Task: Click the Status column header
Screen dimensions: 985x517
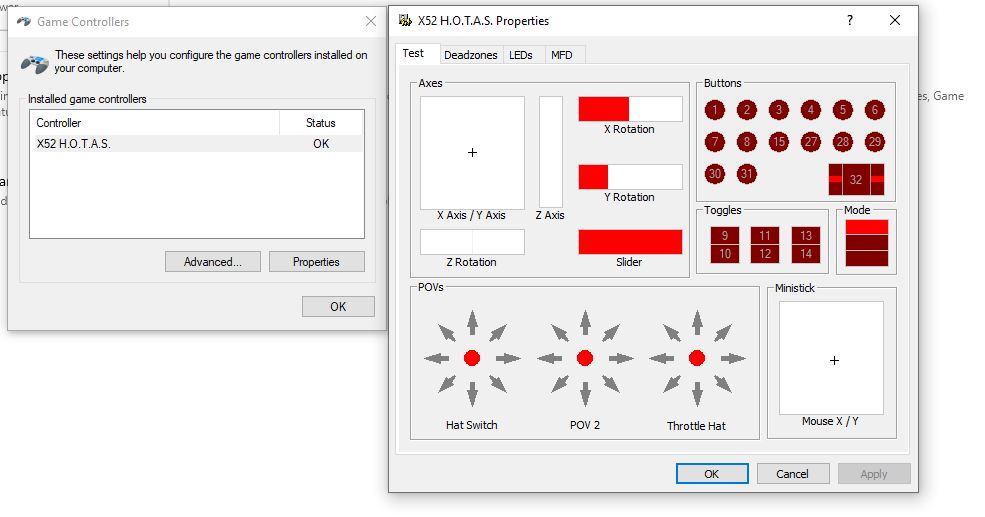Action: click(321, 123)
